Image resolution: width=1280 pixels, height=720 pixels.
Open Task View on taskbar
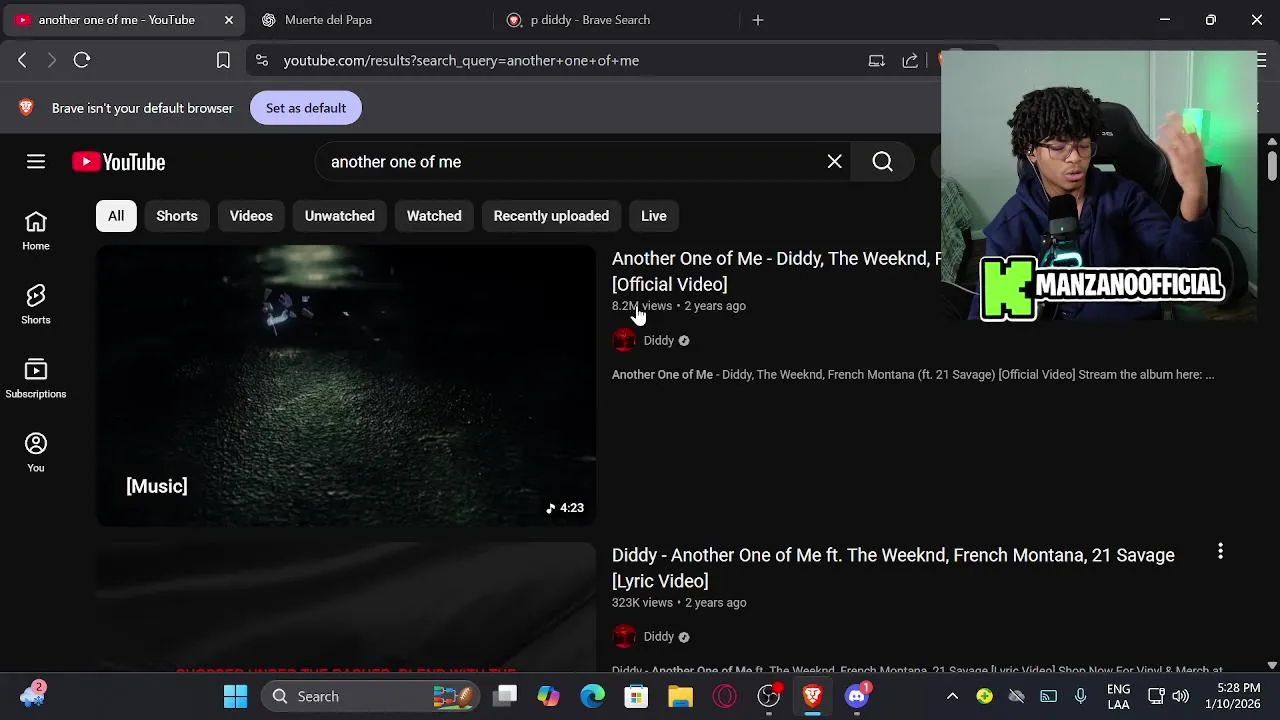tap(505, 696)
